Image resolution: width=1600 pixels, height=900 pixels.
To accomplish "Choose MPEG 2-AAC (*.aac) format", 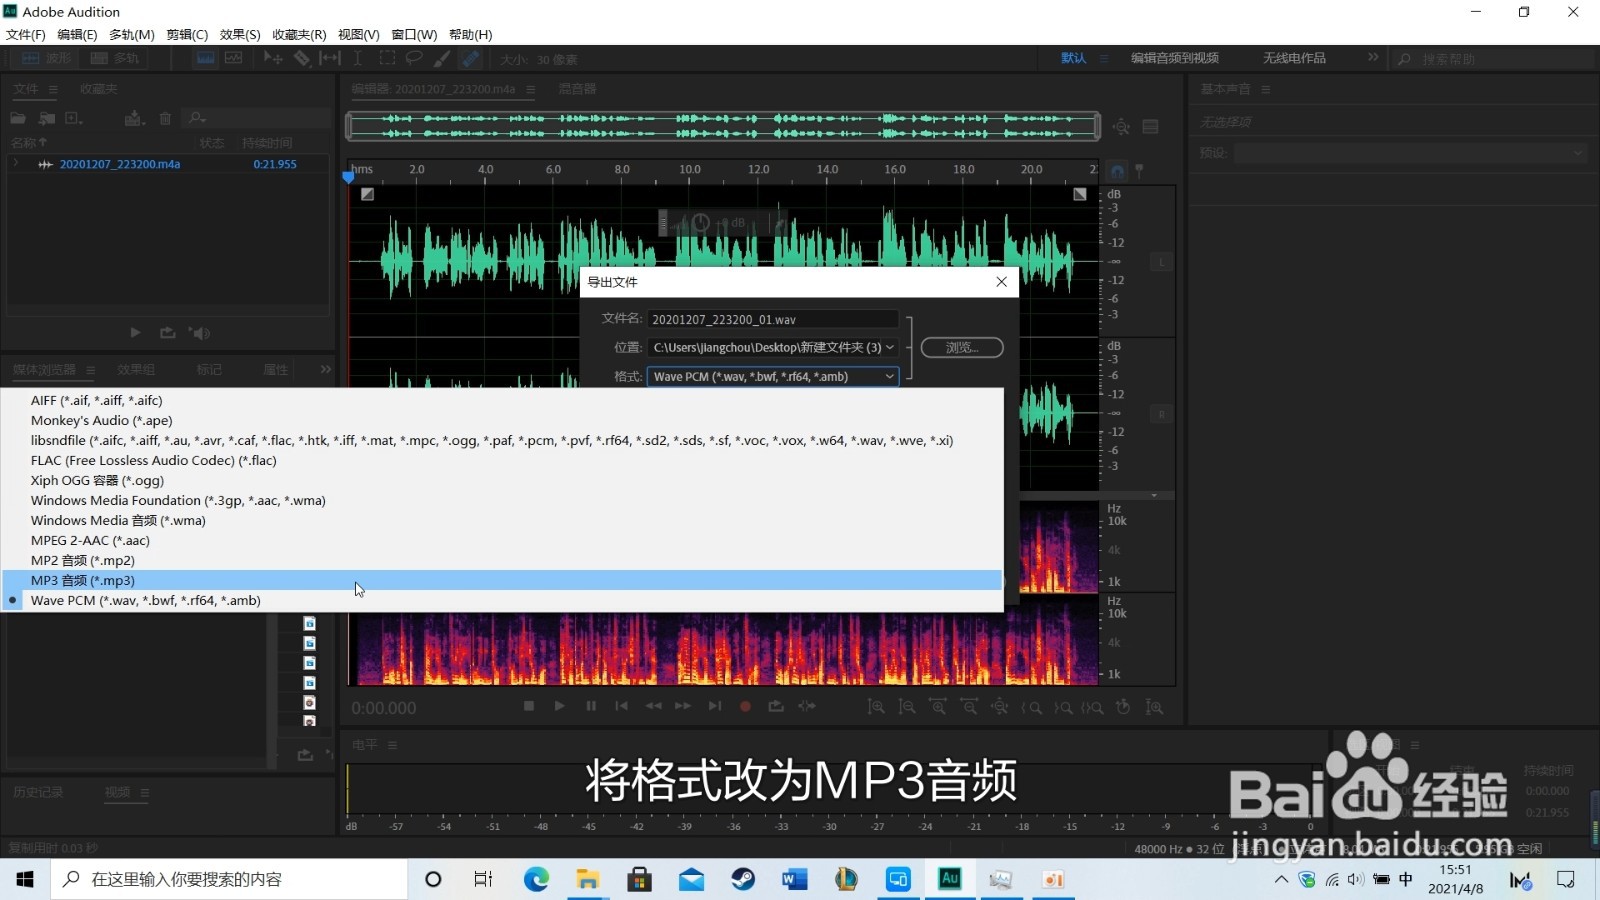I will [x=502, y=540].
